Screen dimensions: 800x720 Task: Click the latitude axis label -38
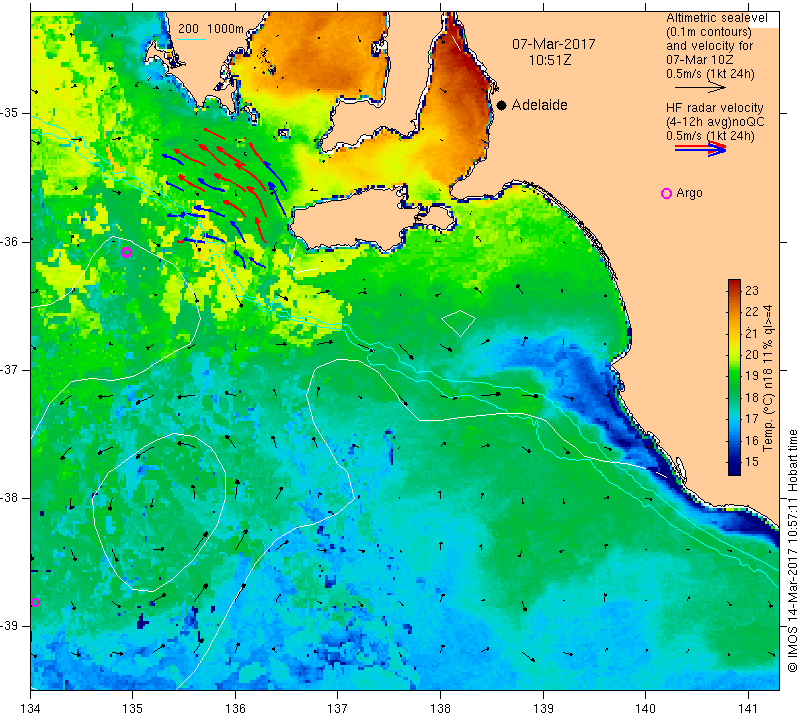10,498
